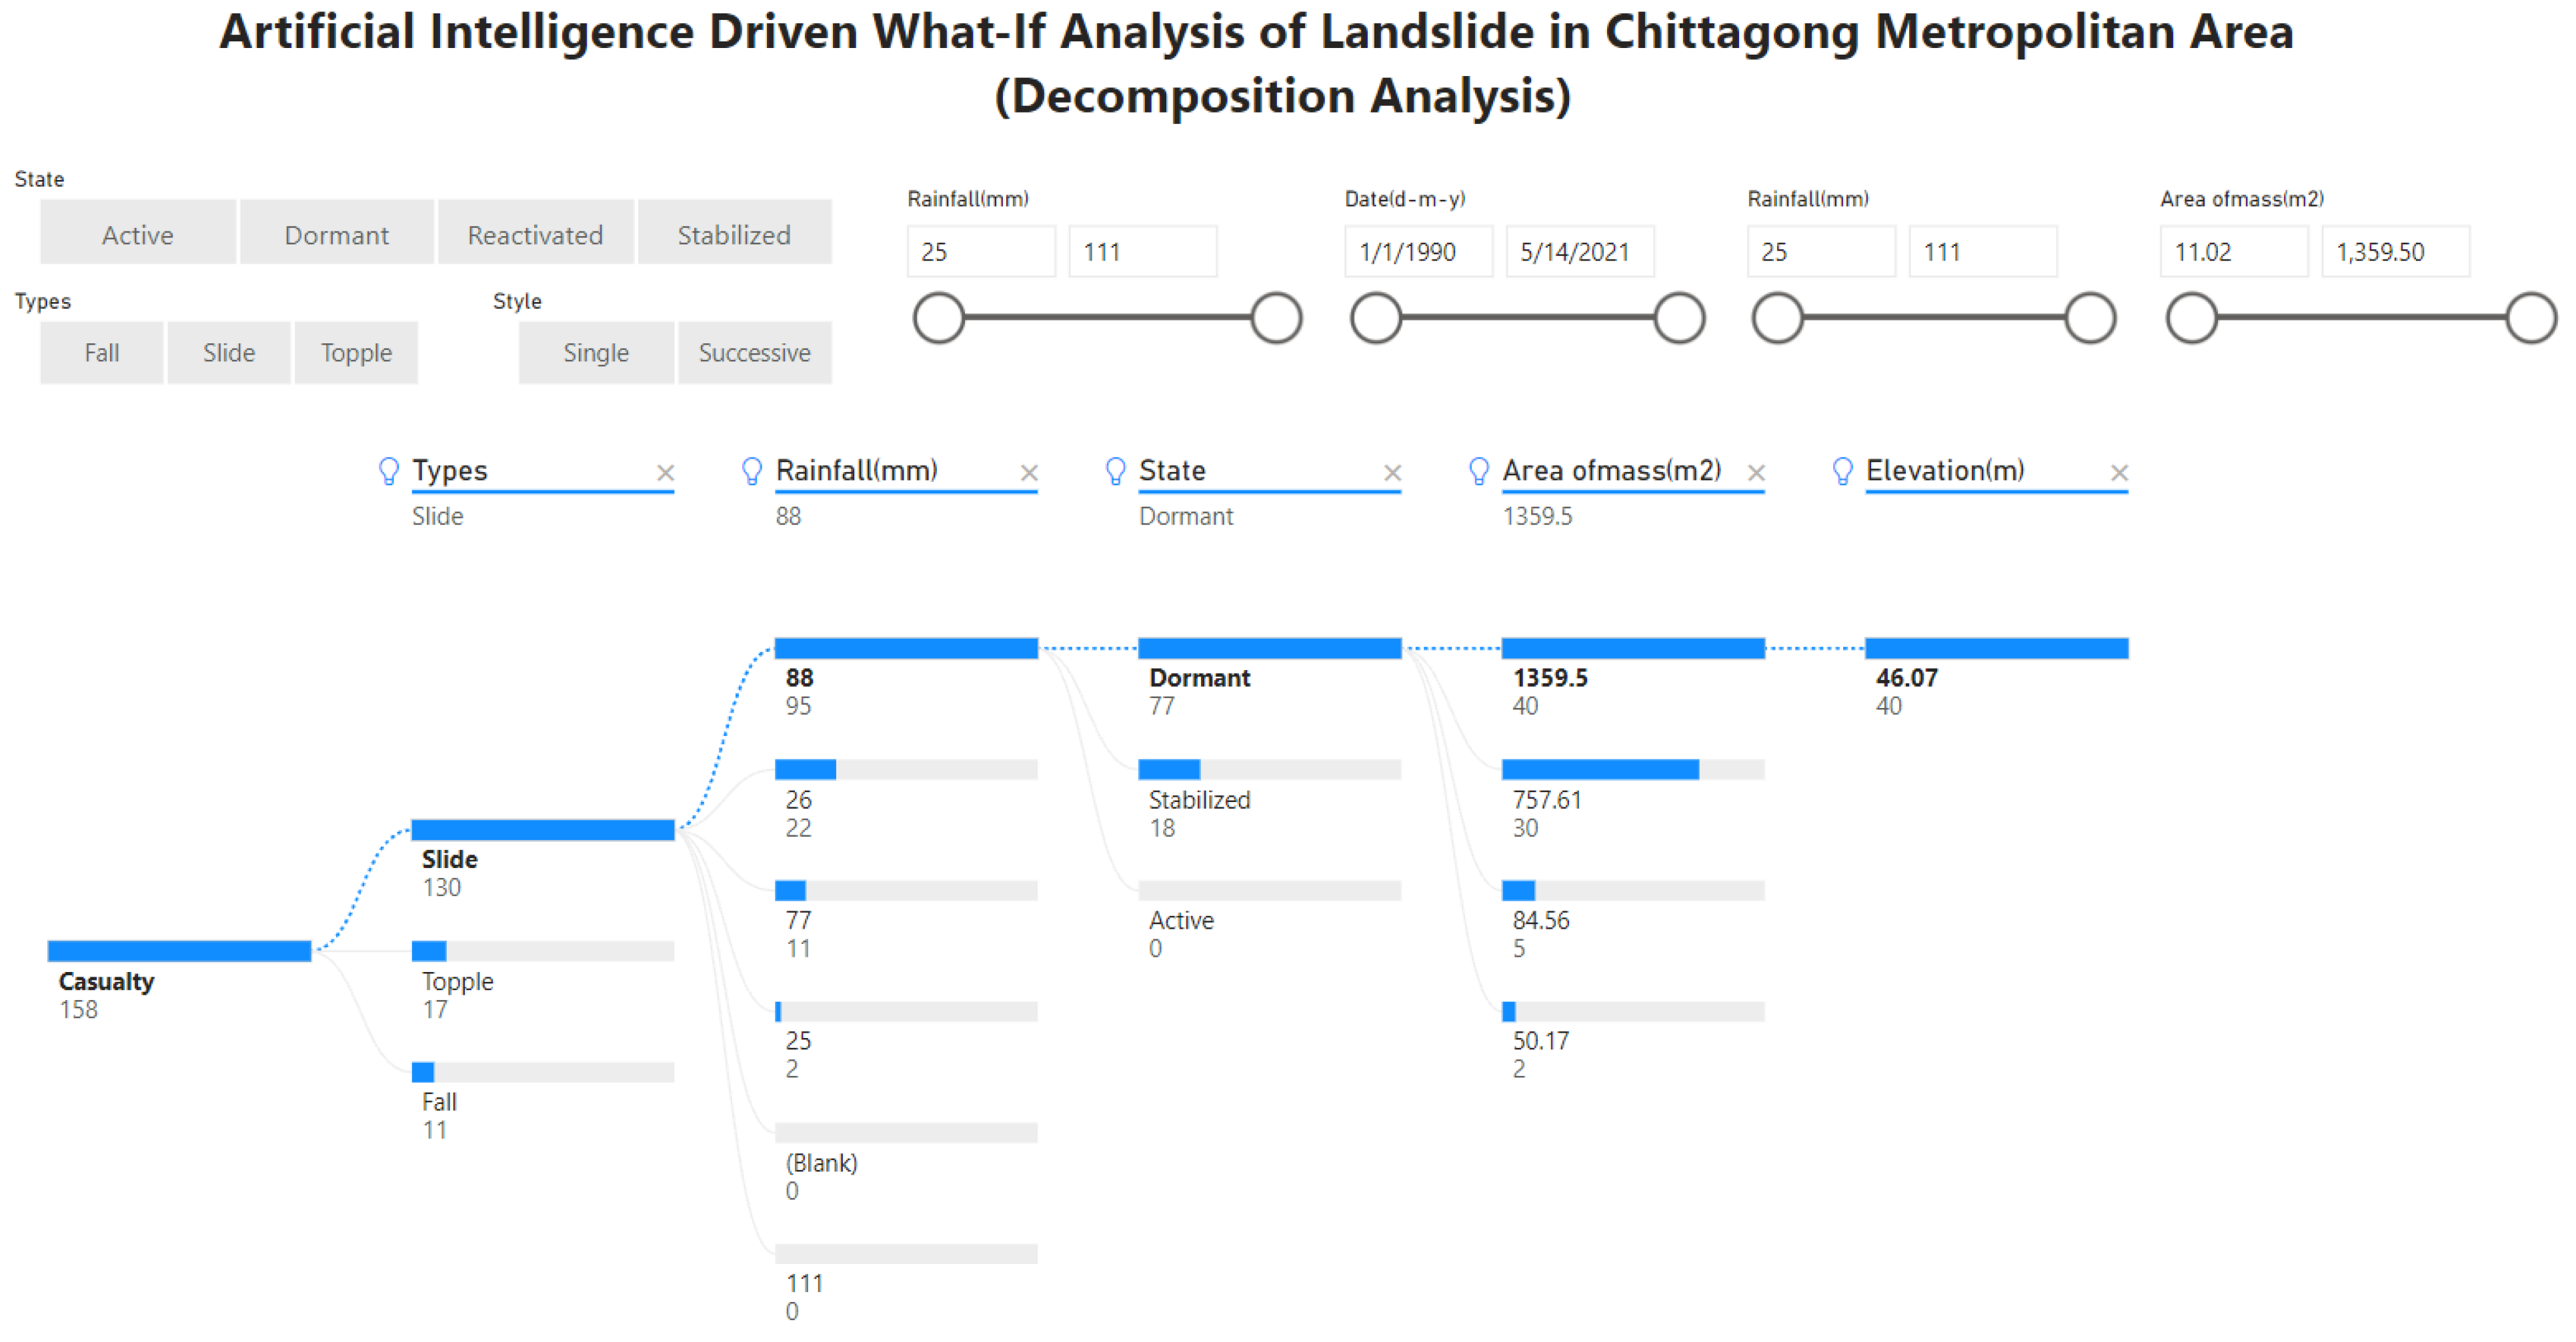Expand the Stabilized state node

click(x=1269, y=769)
